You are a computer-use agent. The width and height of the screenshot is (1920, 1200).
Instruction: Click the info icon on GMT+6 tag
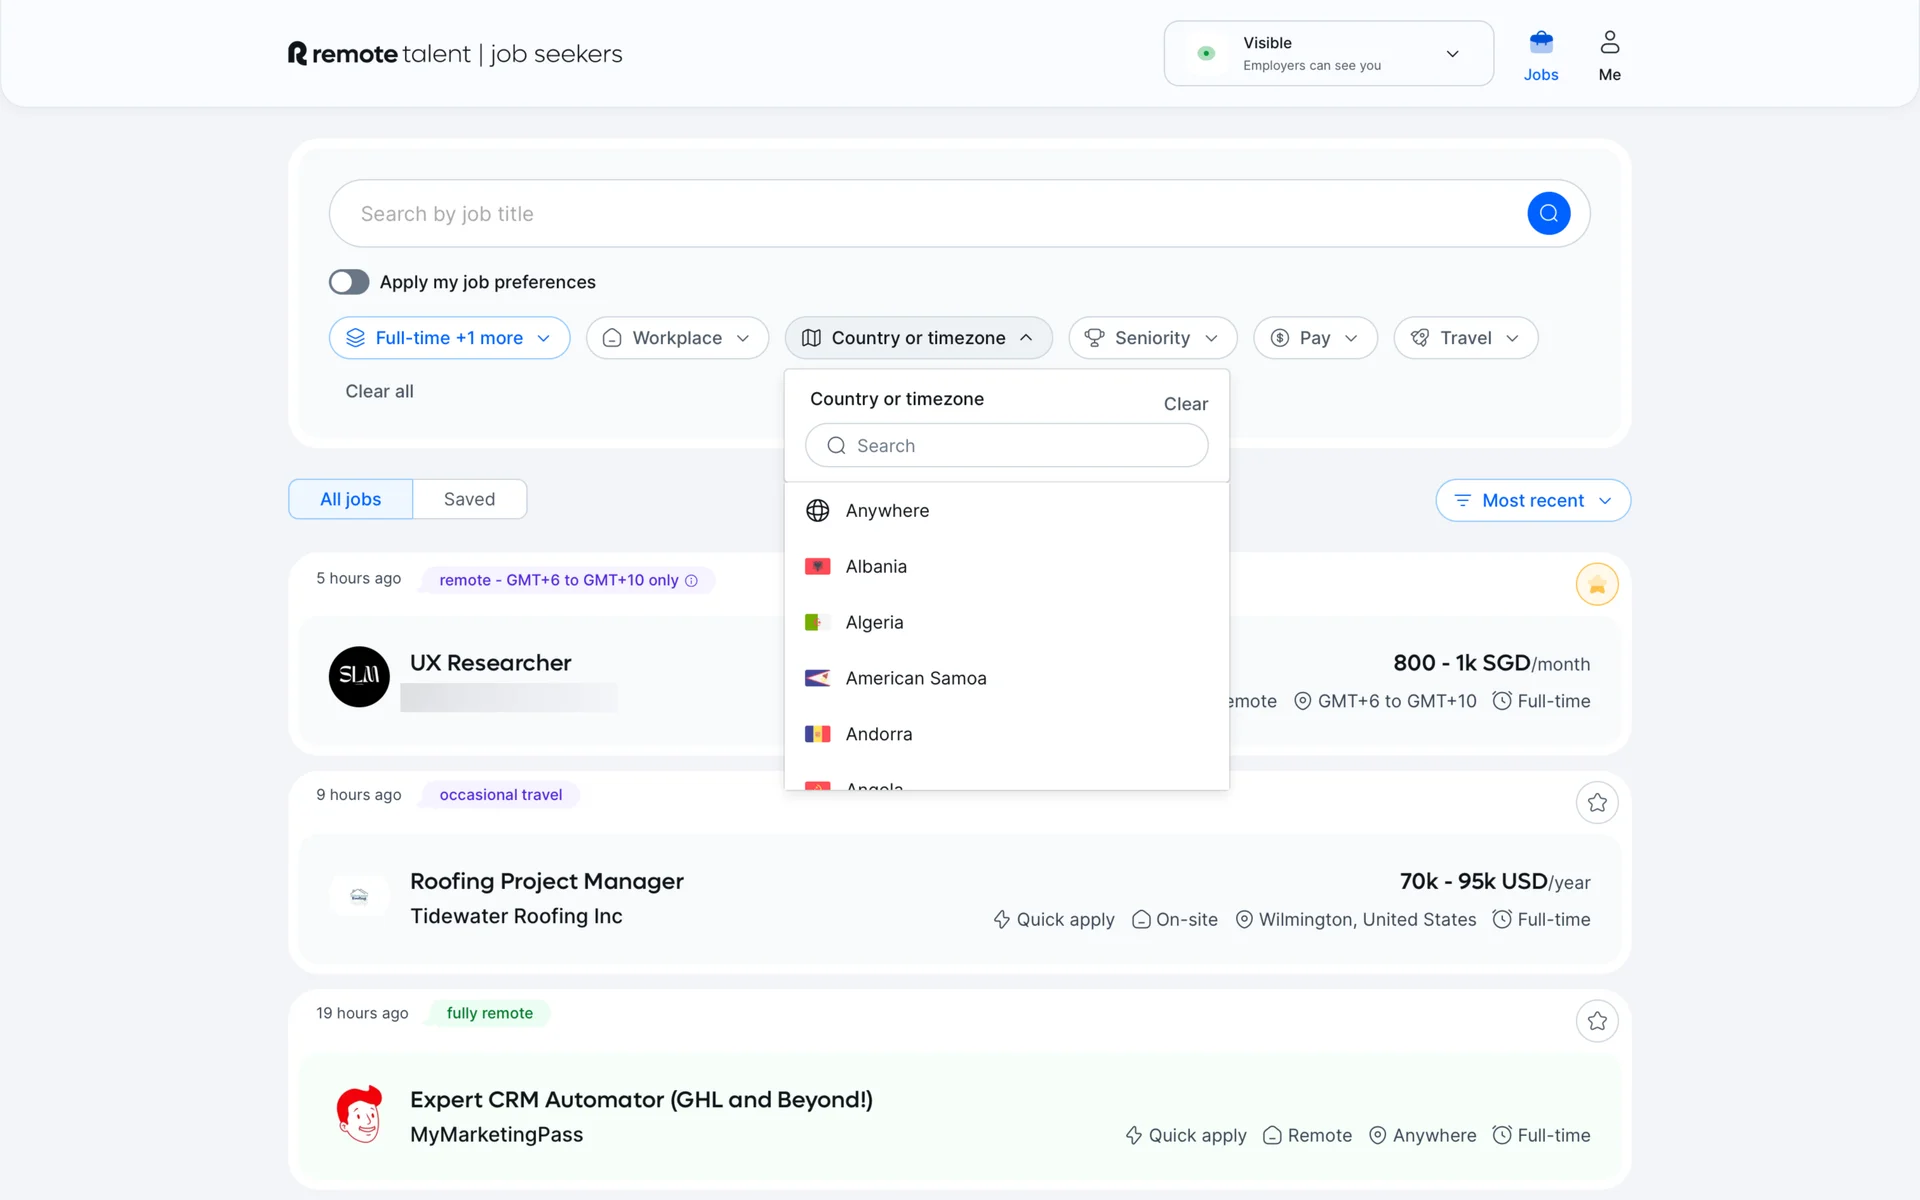(x=691, y=581)
